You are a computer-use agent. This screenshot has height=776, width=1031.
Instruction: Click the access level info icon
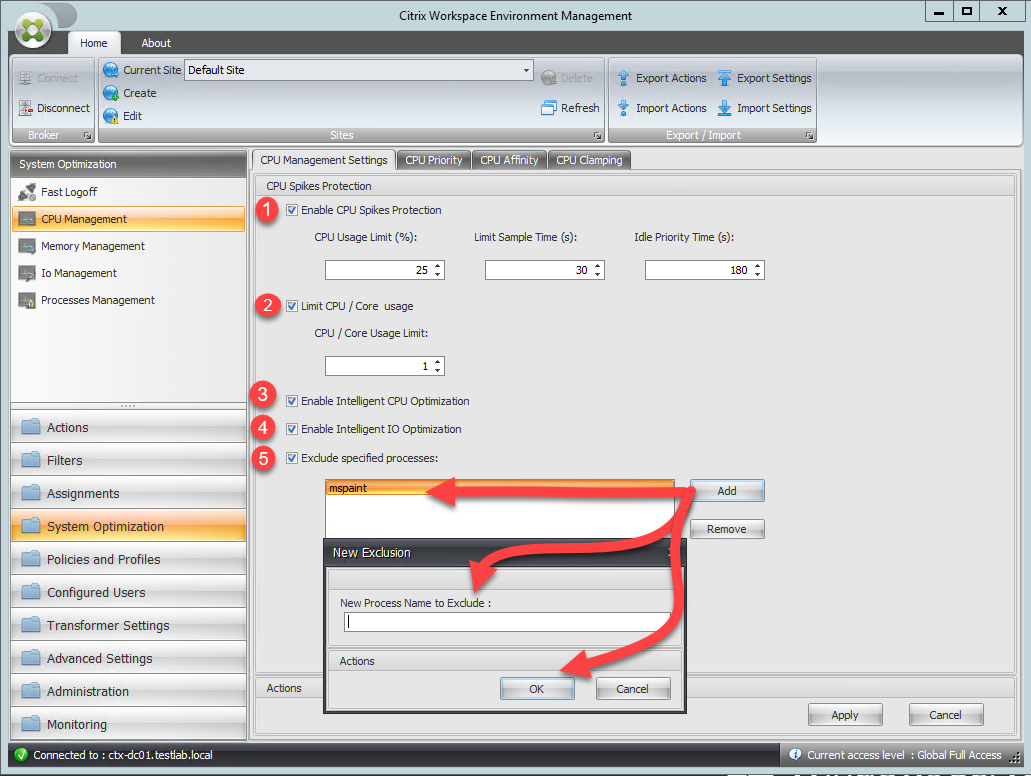pos(795,754)
